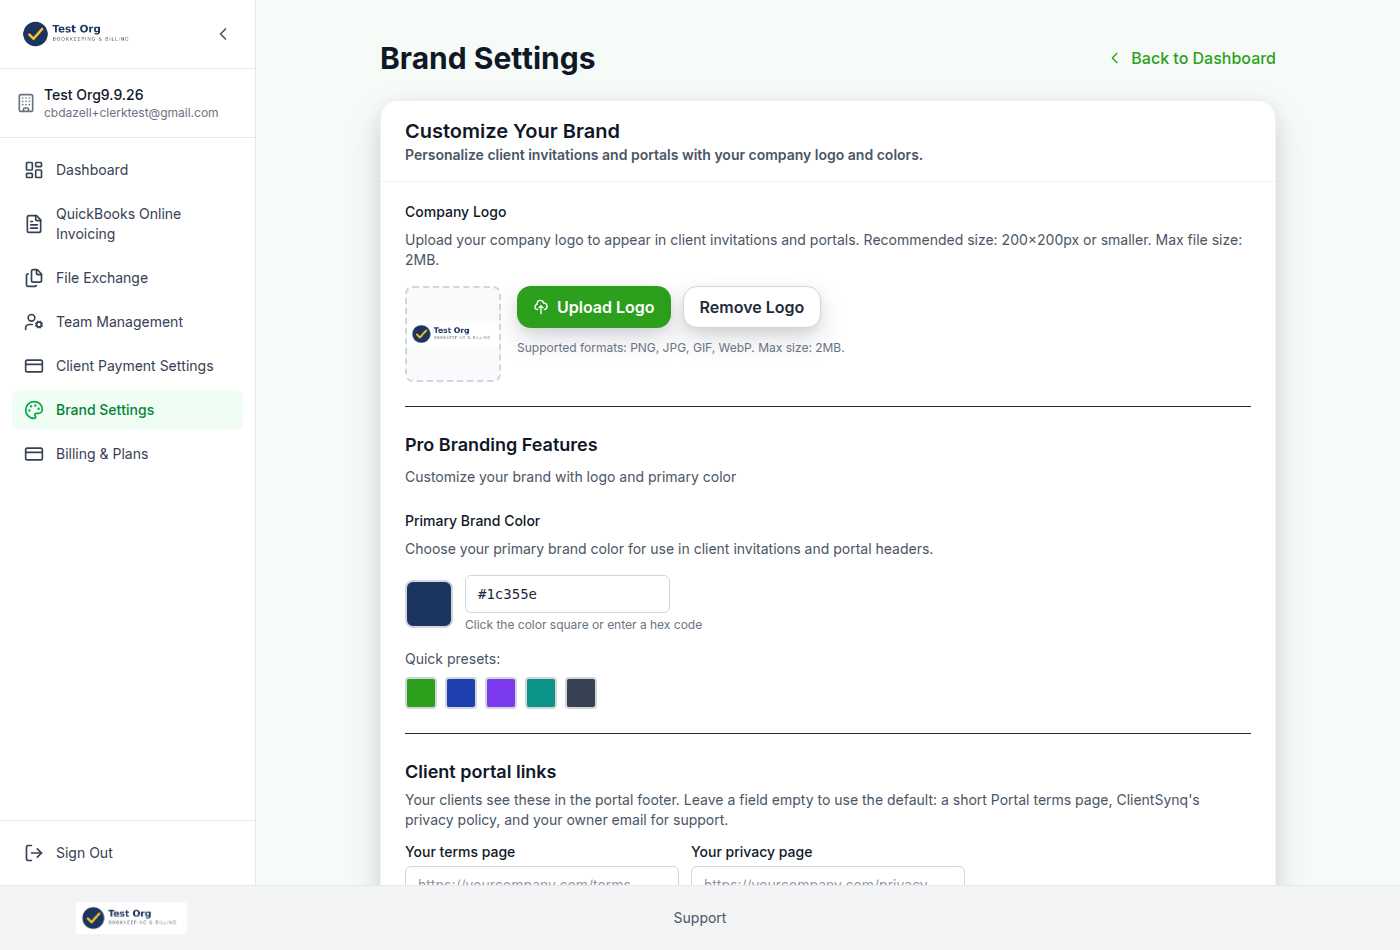
Task: Click the Sign Out arrow icon
Action: tap(34, 853)
